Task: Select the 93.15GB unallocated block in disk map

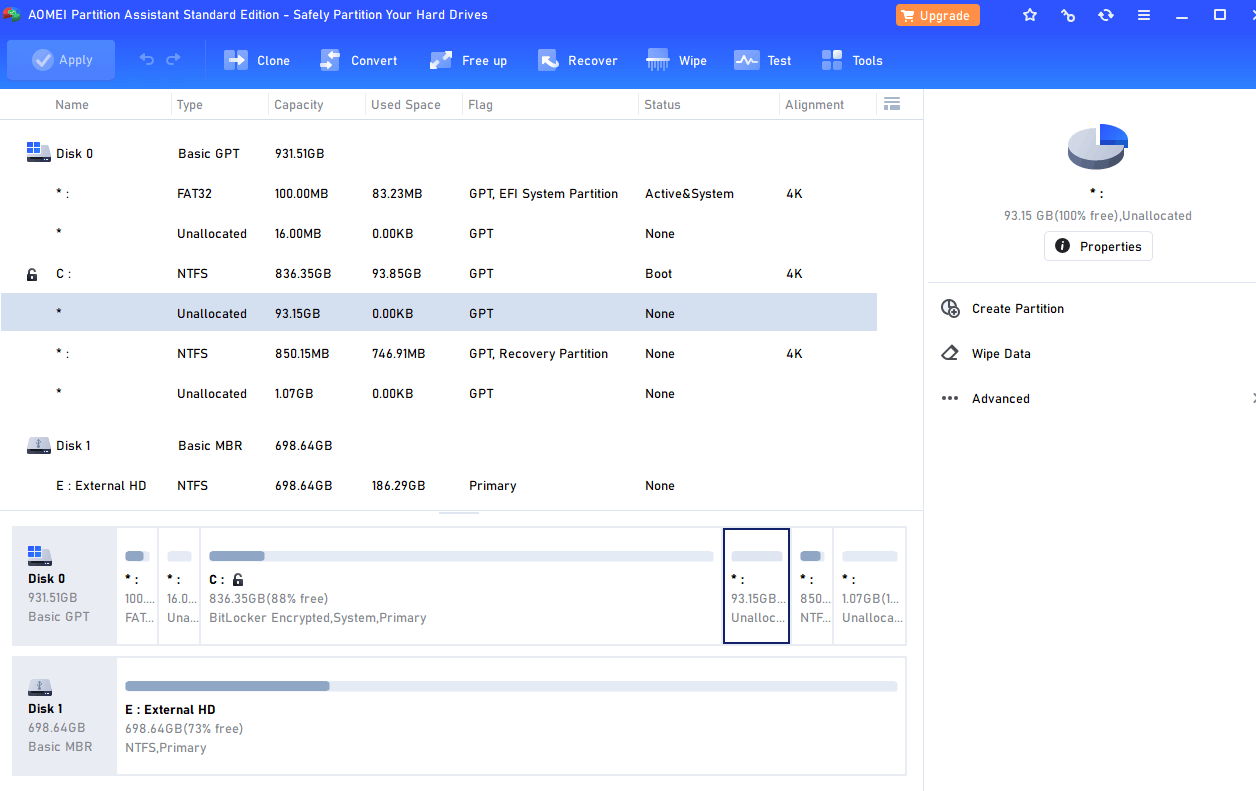Action: 756,586
